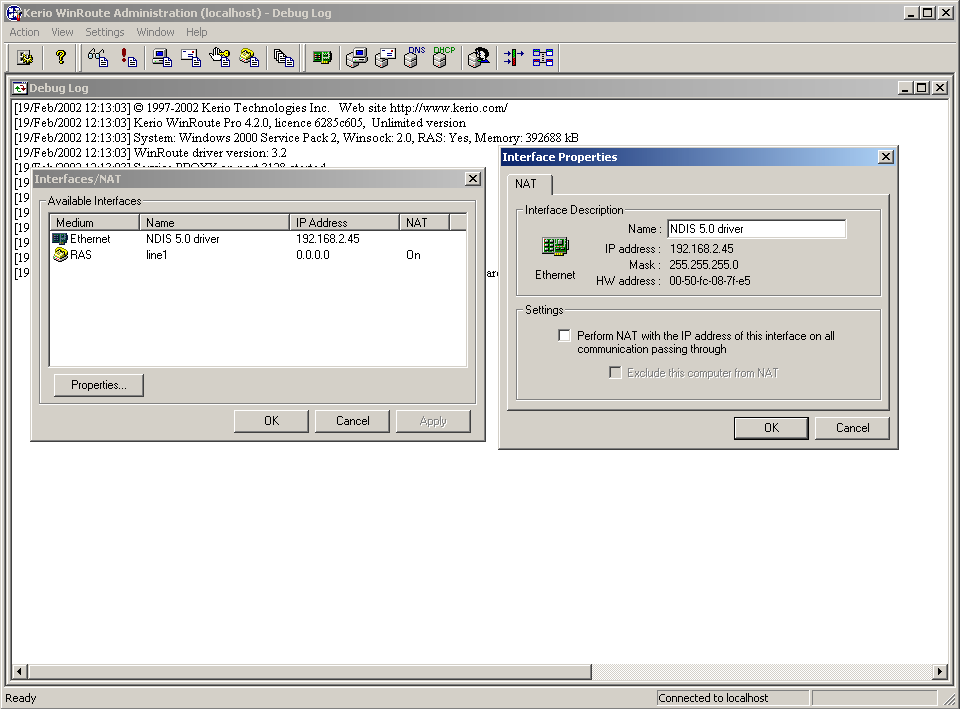960x709 pixels.
Task: Click the Connected to localhost status text
Action: click(x=713, y=698)
